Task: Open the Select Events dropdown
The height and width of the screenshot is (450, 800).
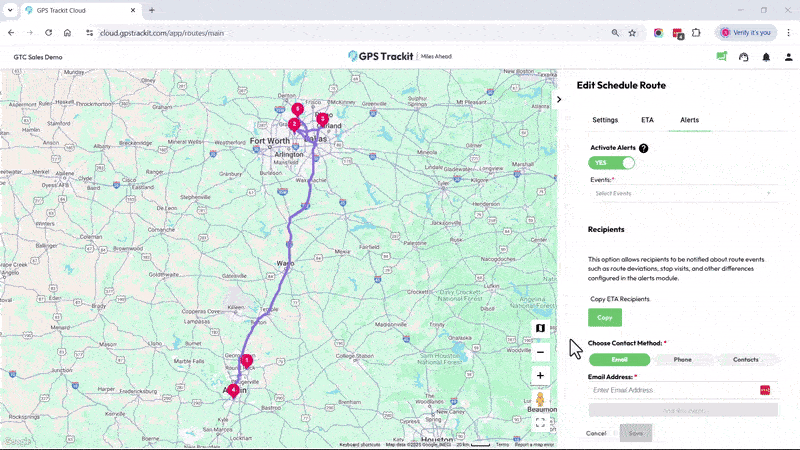Action: [683, 193]
